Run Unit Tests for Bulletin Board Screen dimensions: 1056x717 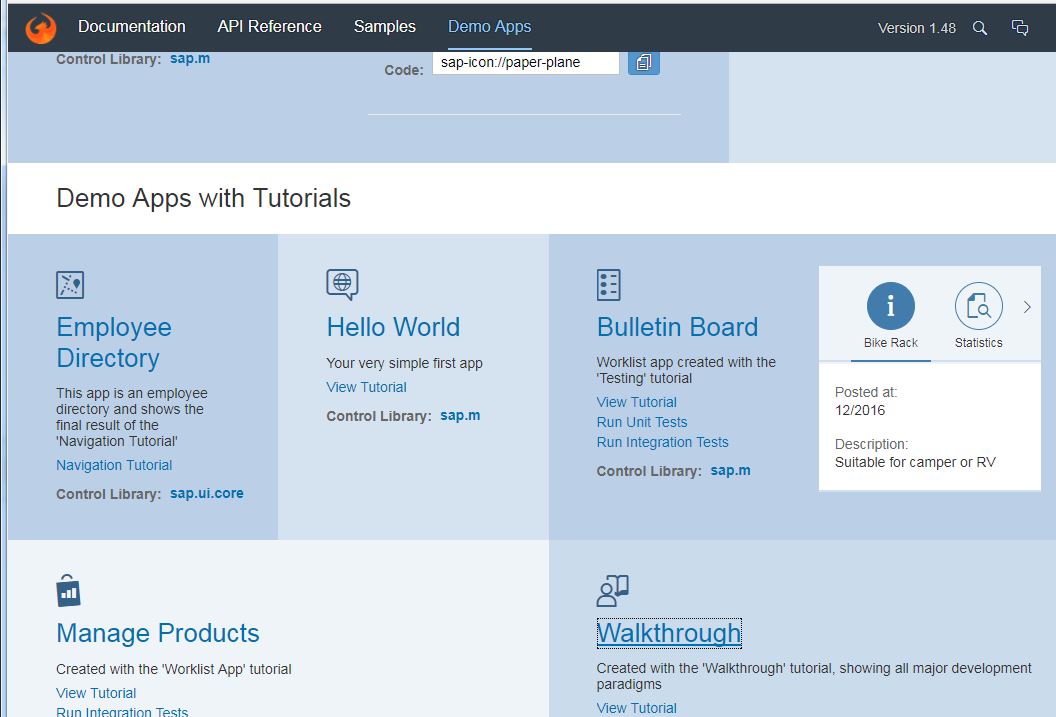[x=642, y=422]
